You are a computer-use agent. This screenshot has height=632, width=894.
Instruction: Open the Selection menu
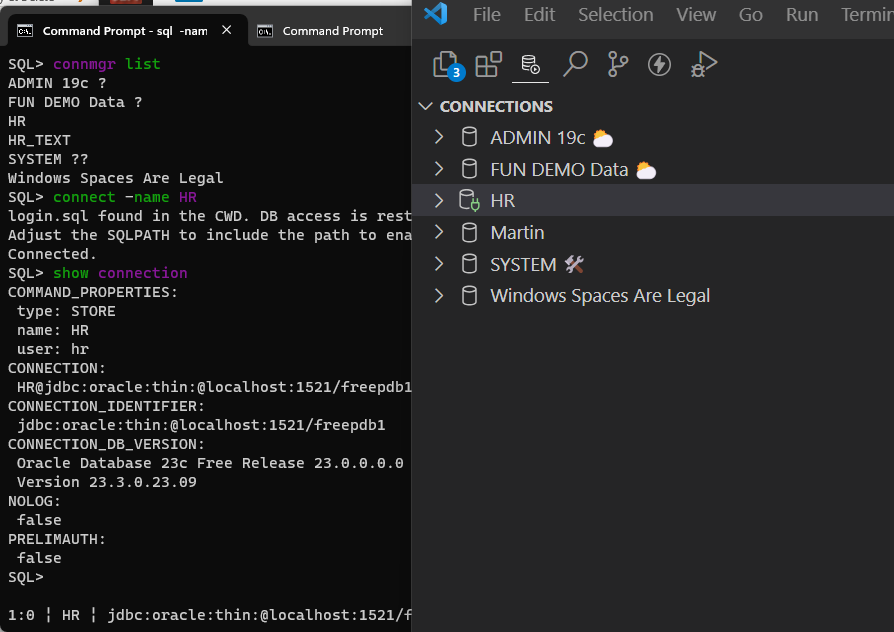[616, 14]
